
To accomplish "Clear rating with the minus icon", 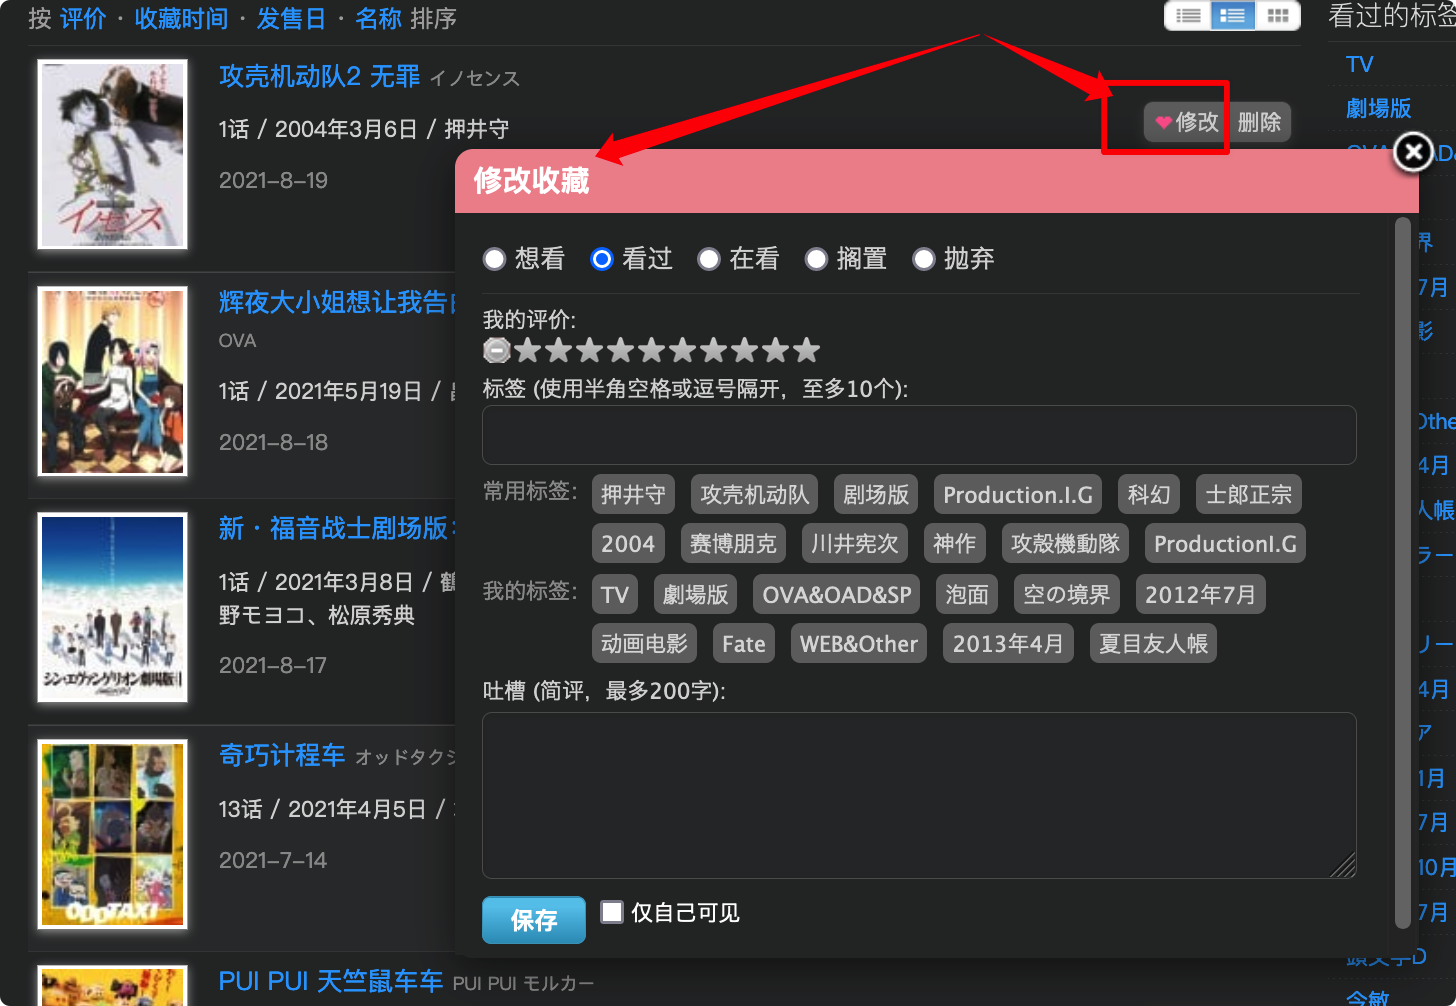I will (497, 350).
